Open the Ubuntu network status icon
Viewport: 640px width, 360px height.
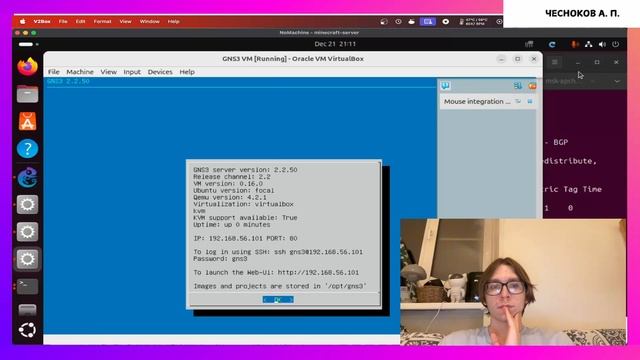(x=589, y=44)
